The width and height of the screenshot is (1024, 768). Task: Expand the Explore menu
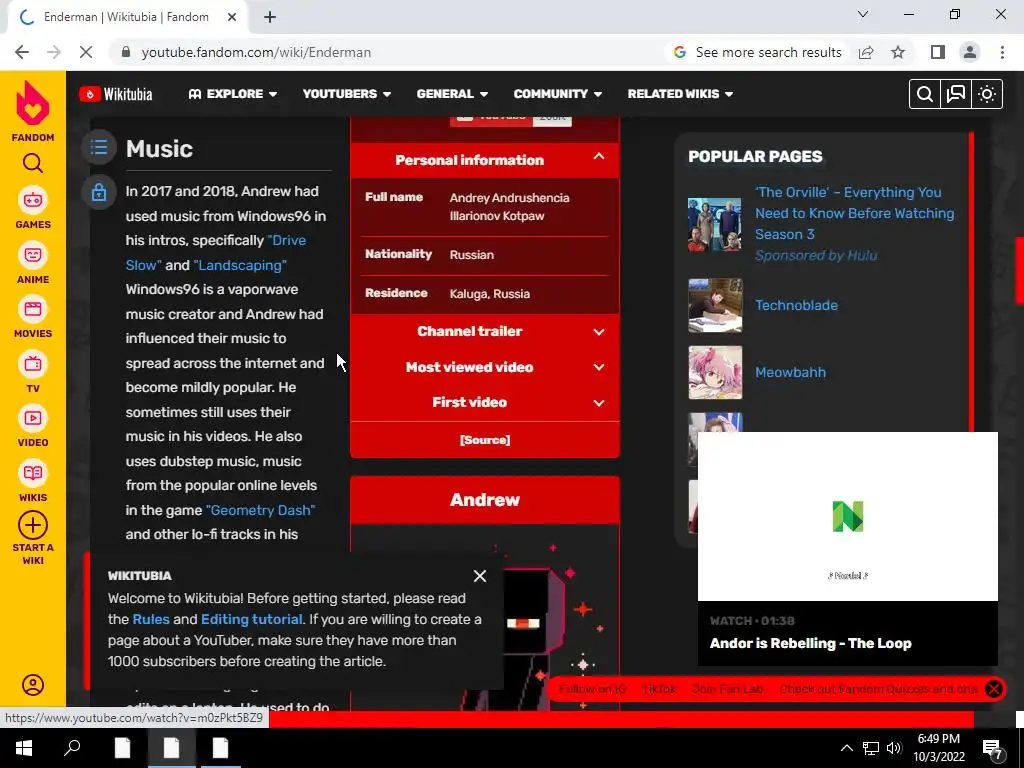(232, 94)
